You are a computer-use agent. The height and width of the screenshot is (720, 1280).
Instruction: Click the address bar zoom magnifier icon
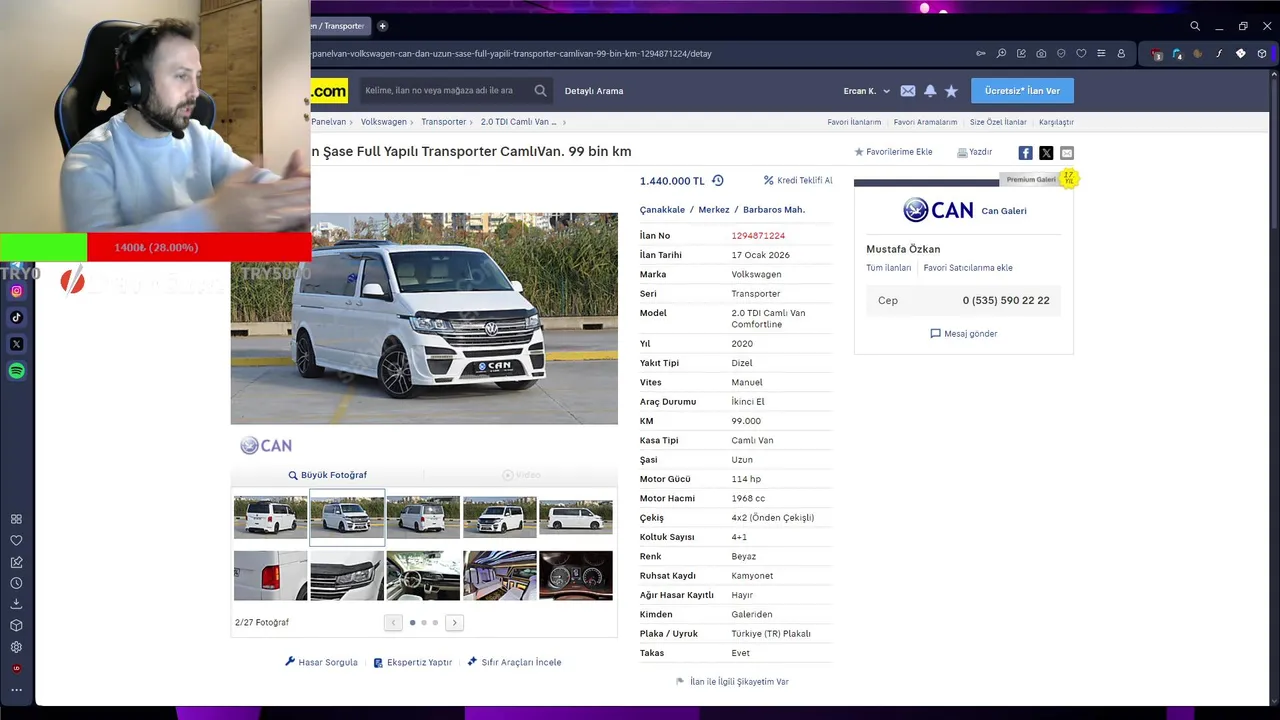(x=1001, y=54)
